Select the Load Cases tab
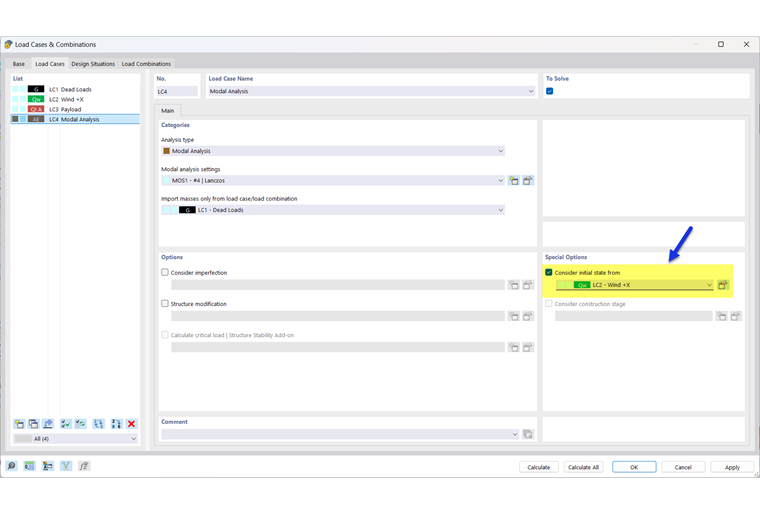Image resolution: width=760 pixels, height=514 pixels. 50,64
